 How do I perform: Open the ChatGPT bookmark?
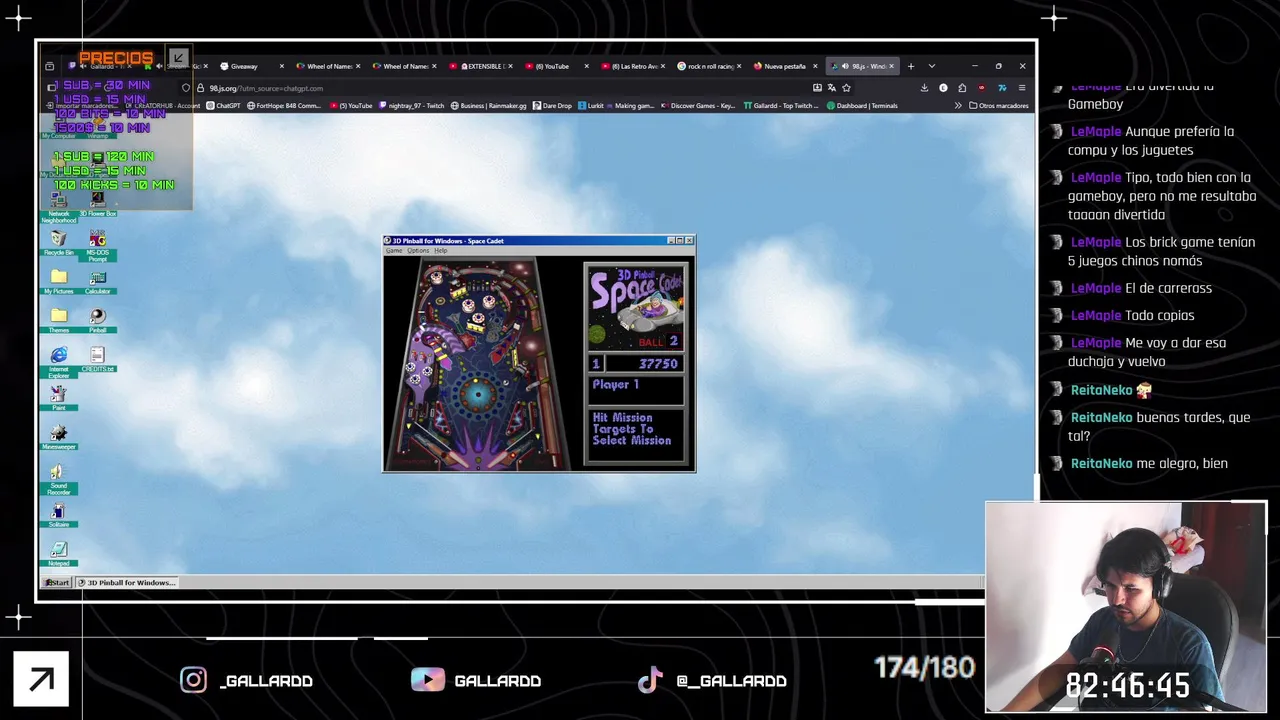[x=223, y=105]
